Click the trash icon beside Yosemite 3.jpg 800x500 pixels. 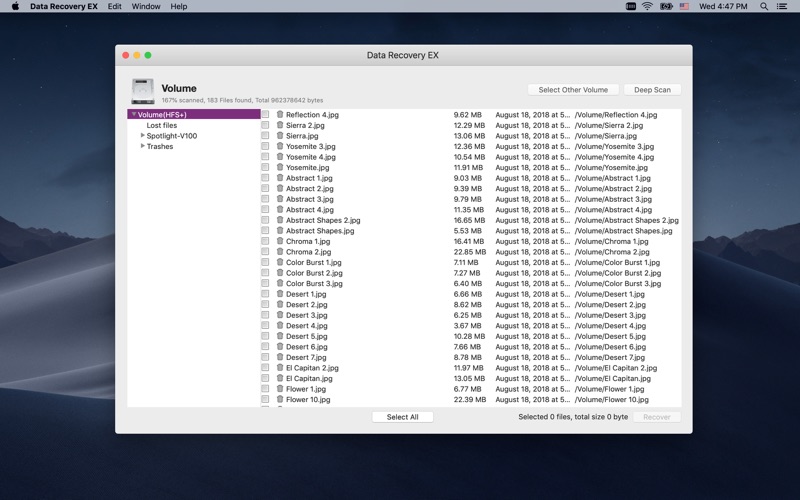[280, 146]
